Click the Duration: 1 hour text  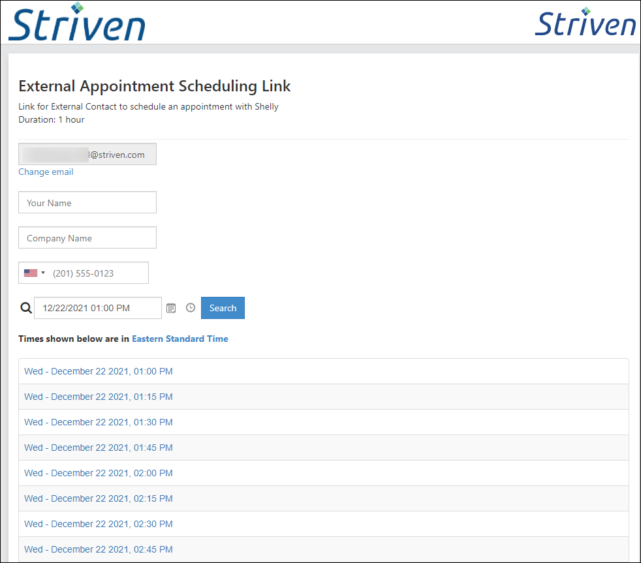(52, 120)
